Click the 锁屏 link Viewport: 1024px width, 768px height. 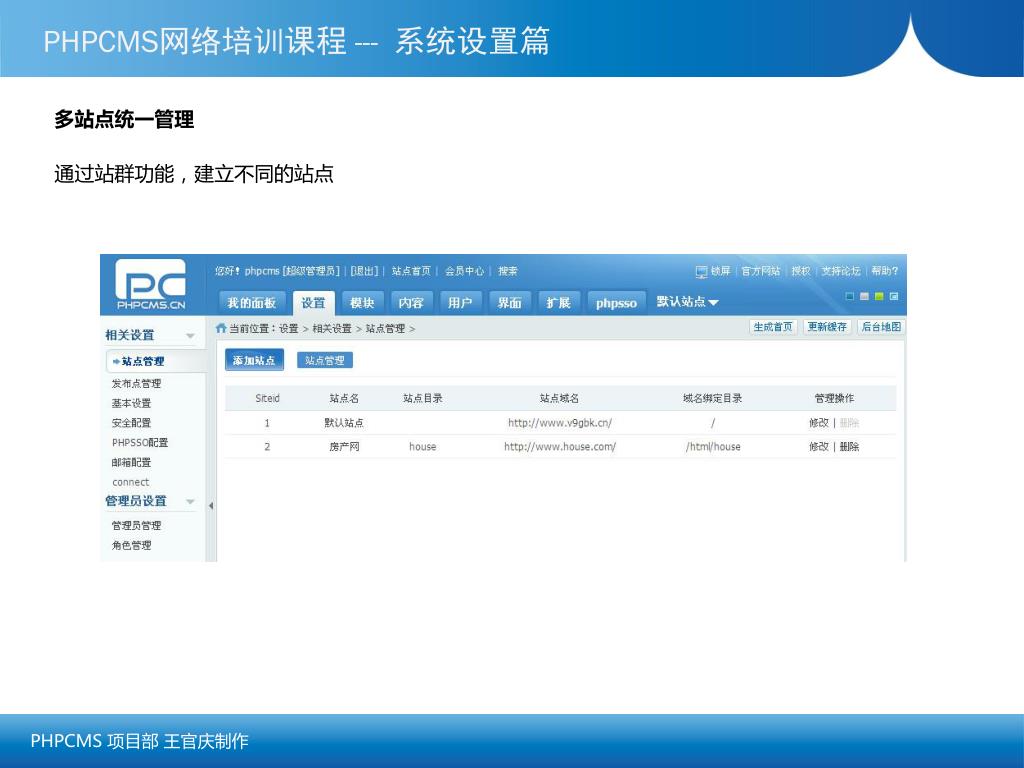pyautogui.click(x=720, y=271)
